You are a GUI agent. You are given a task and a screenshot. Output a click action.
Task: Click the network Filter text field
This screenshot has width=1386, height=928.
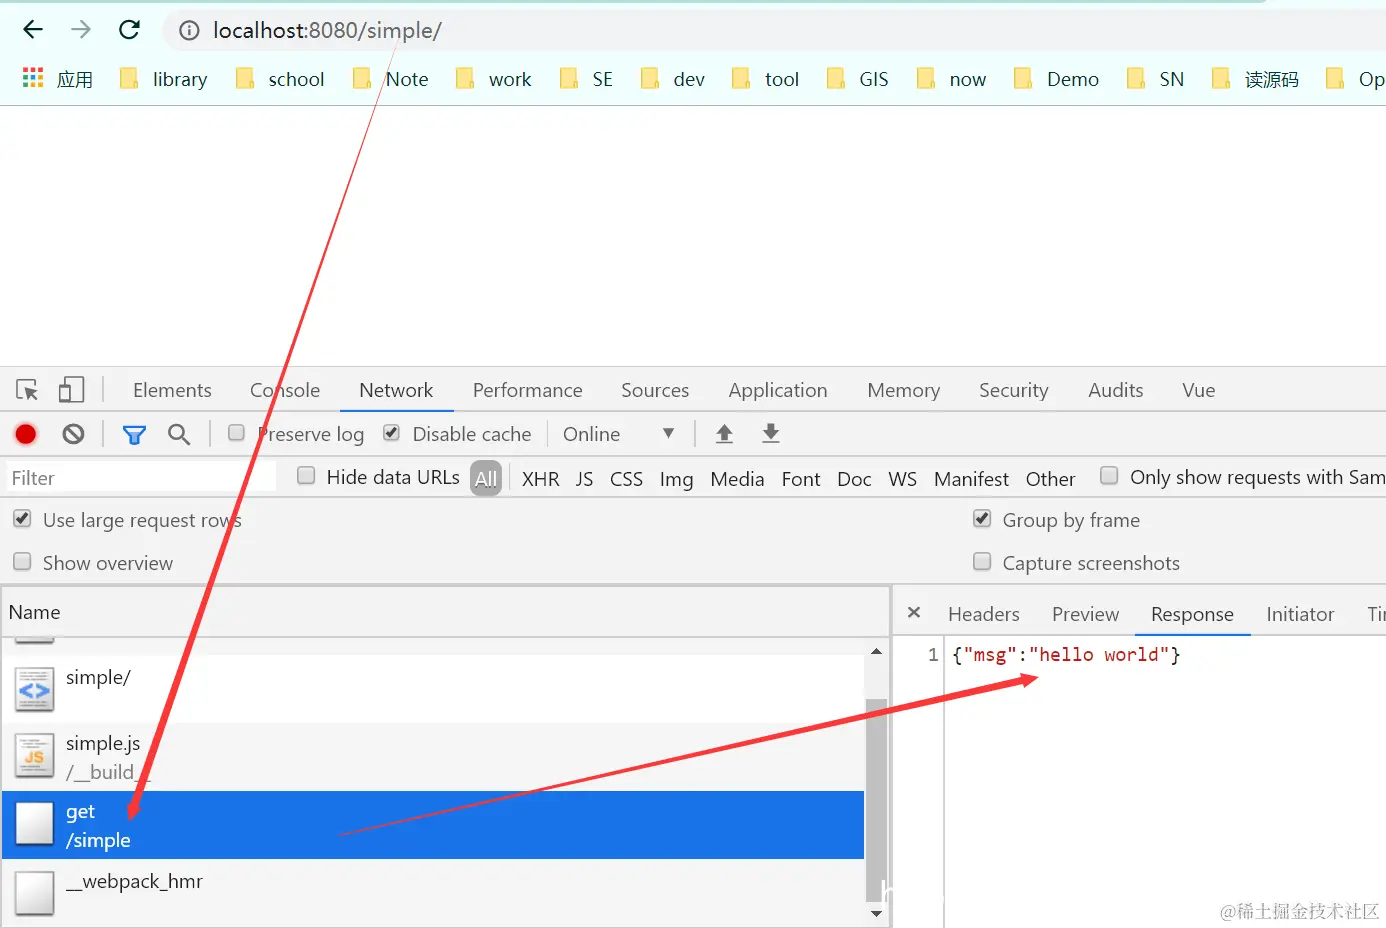pyautogui.click(x=141, y=478)
